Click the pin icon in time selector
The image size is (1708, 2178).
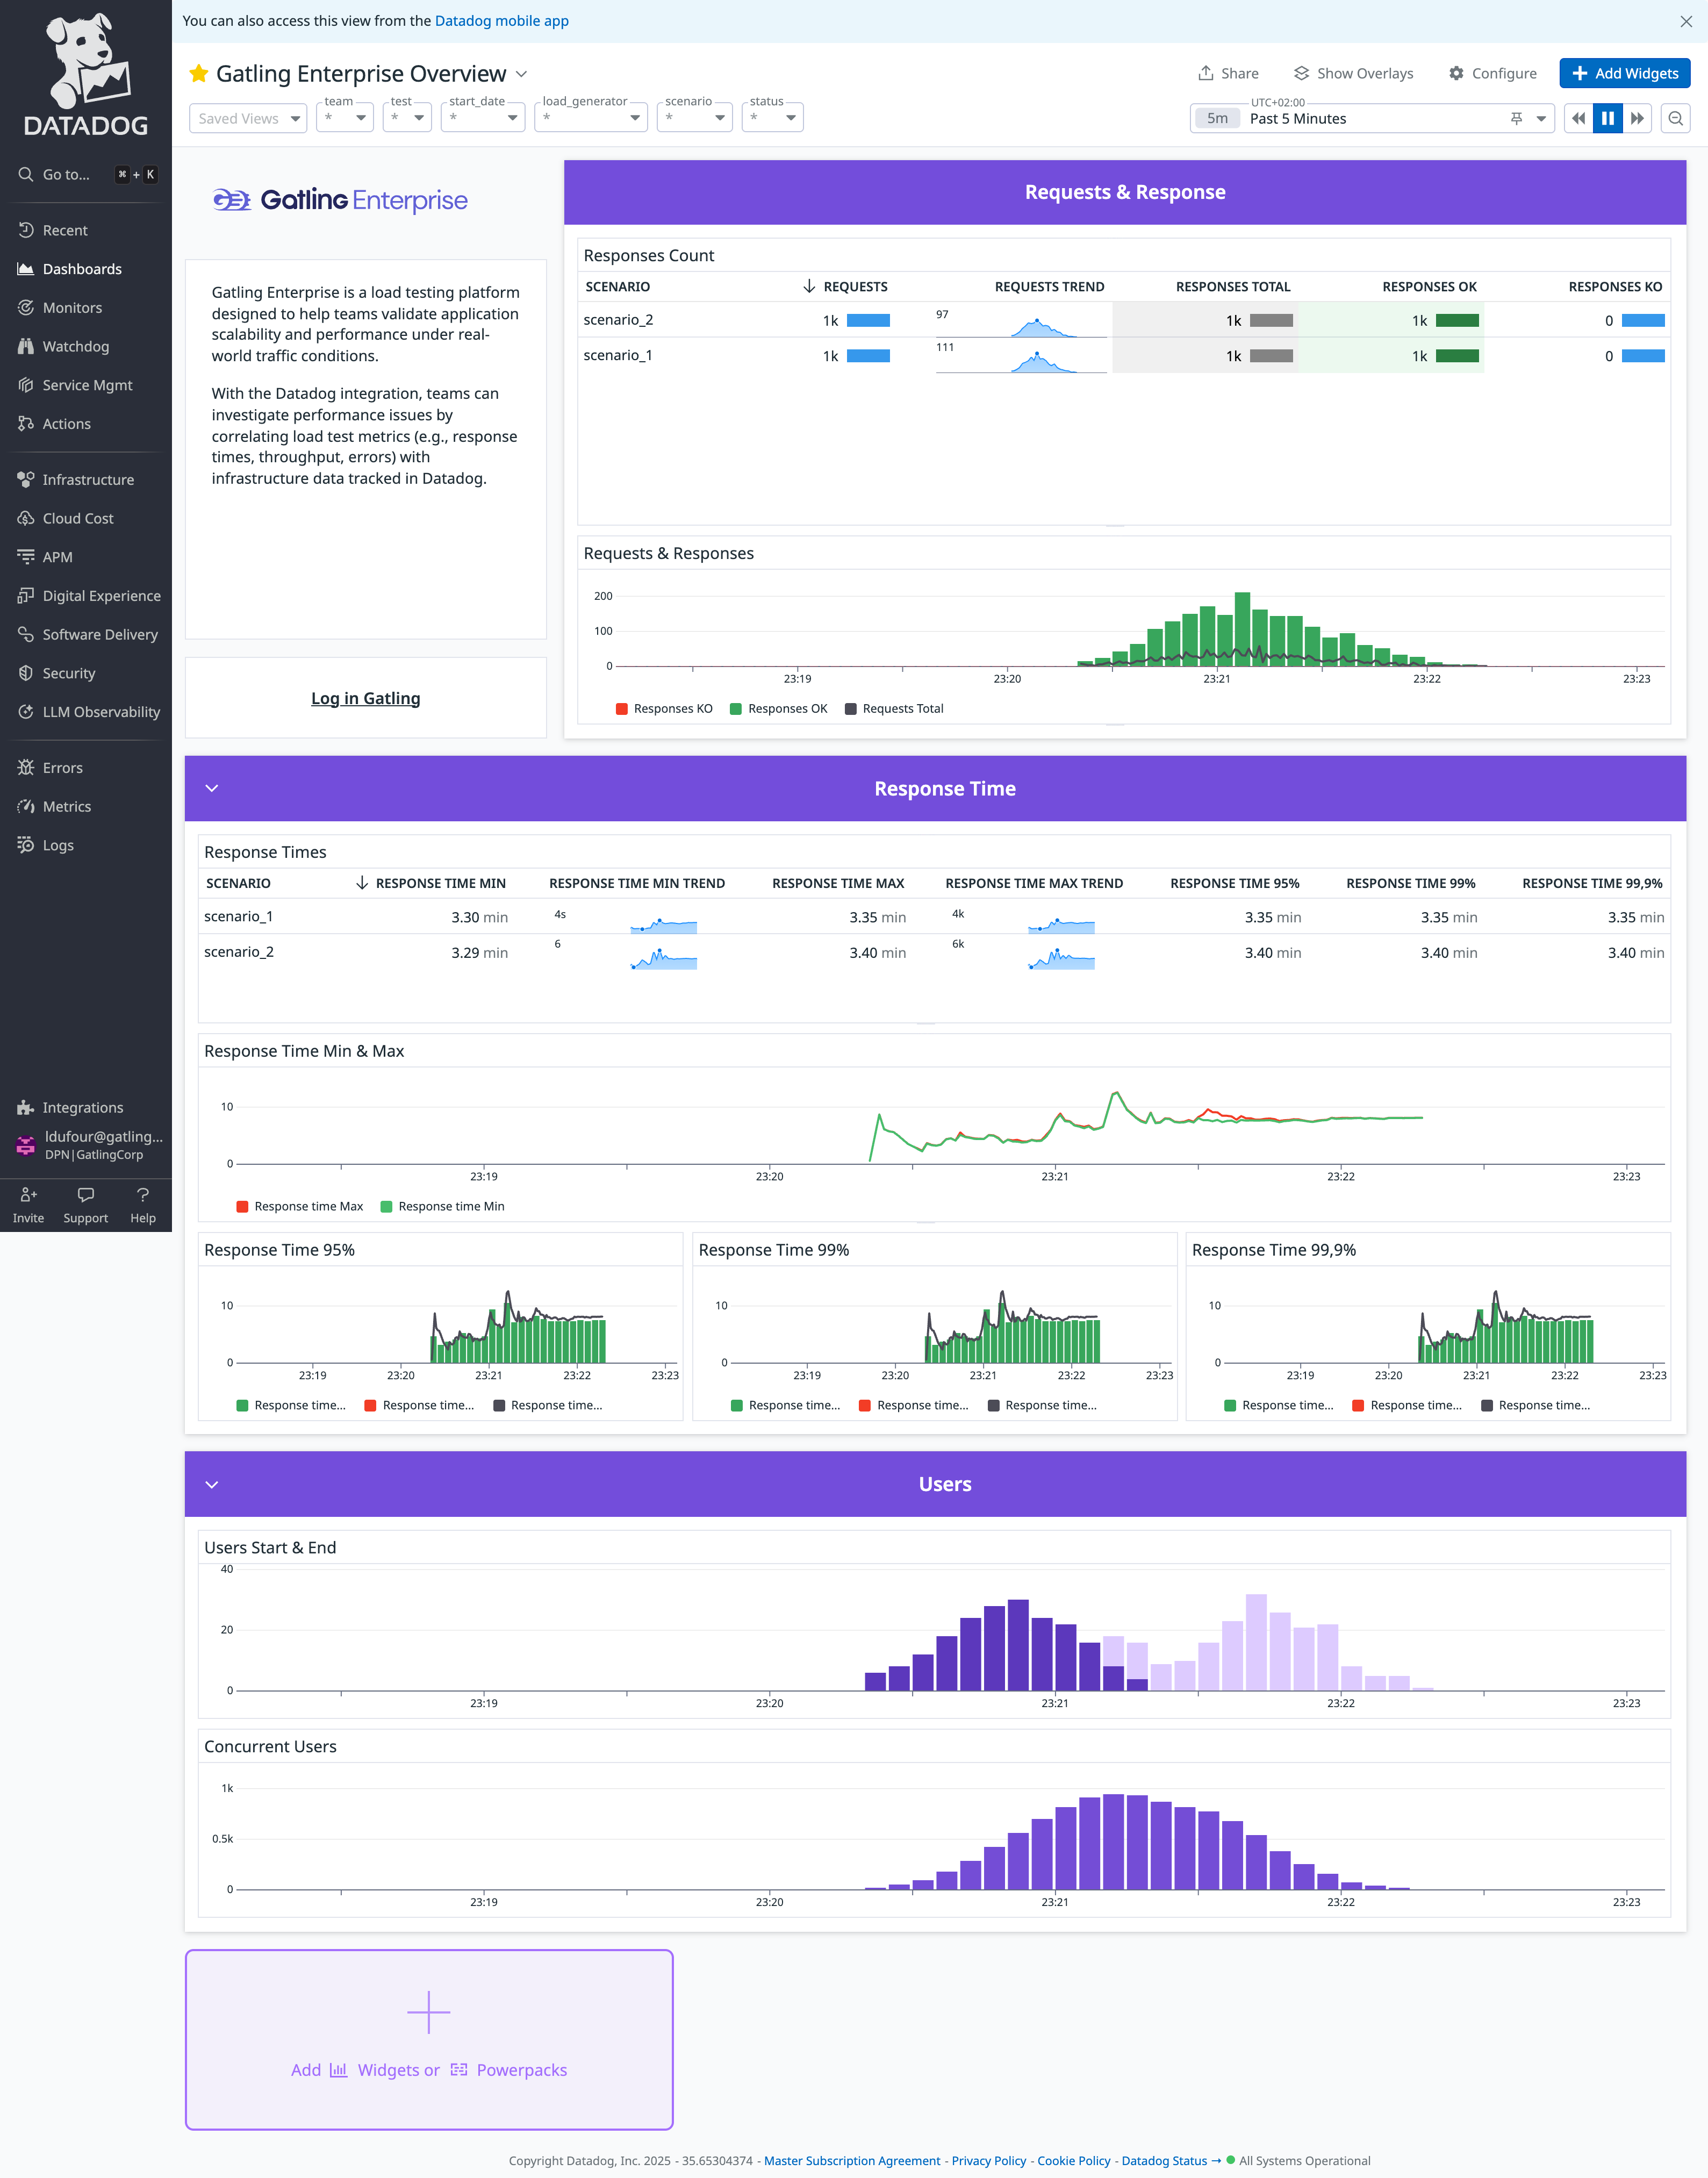pos(1516,118)
